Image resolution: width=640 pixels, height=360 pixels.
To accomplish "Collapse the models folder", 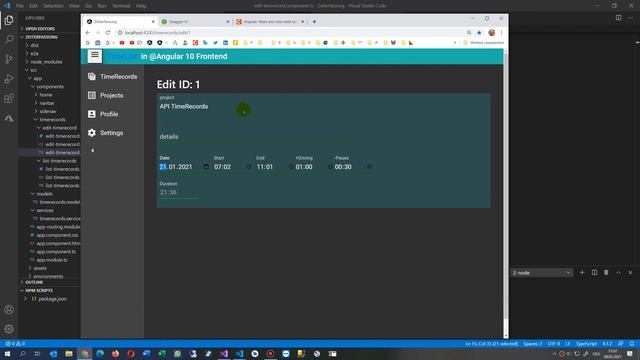I will click(x=44, y=194).
